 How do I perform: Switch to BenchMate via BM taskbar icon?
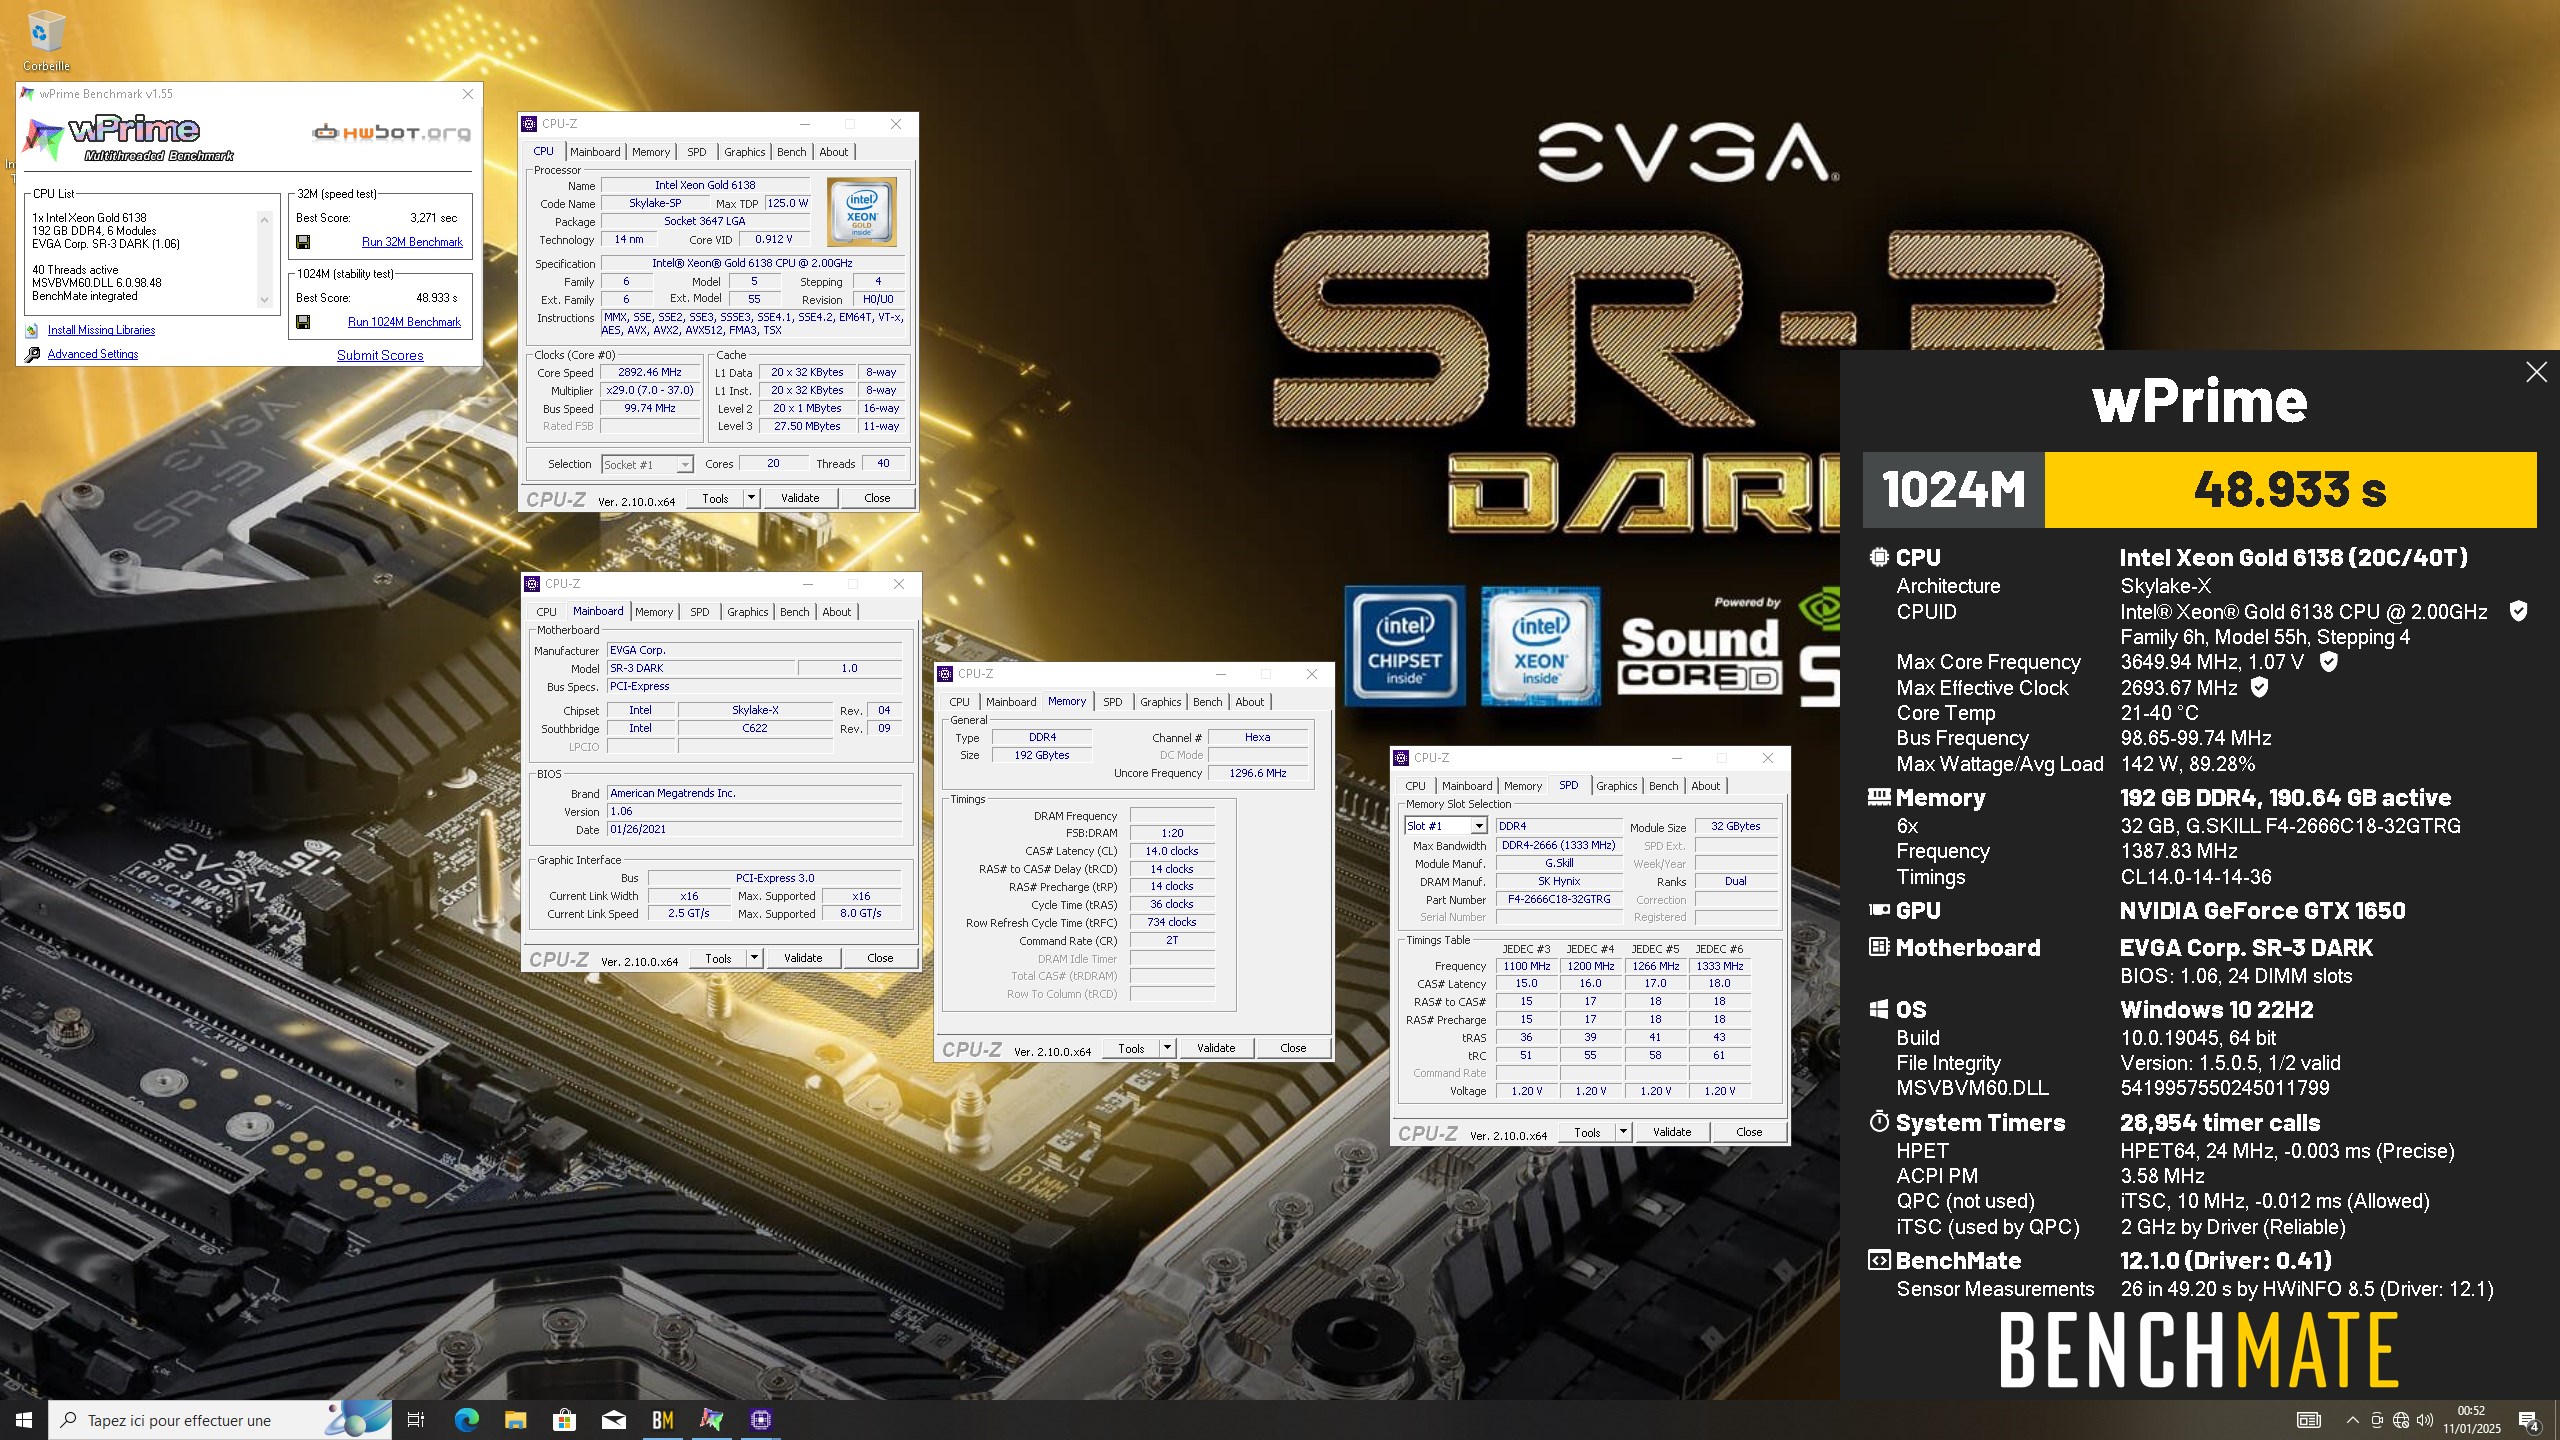coord(662,1420)
